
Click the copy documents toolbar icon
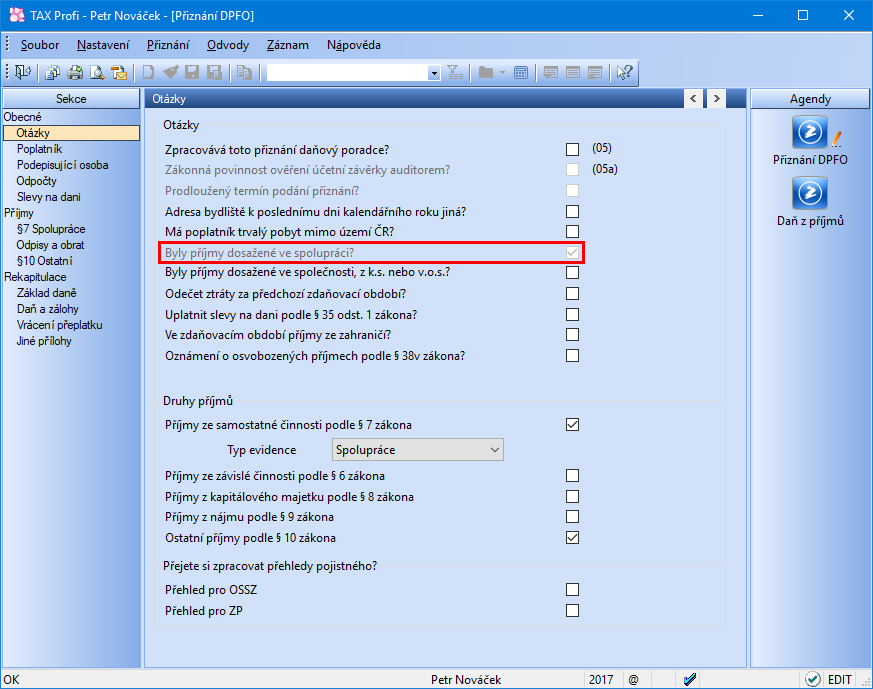click(x=53, y=72)
